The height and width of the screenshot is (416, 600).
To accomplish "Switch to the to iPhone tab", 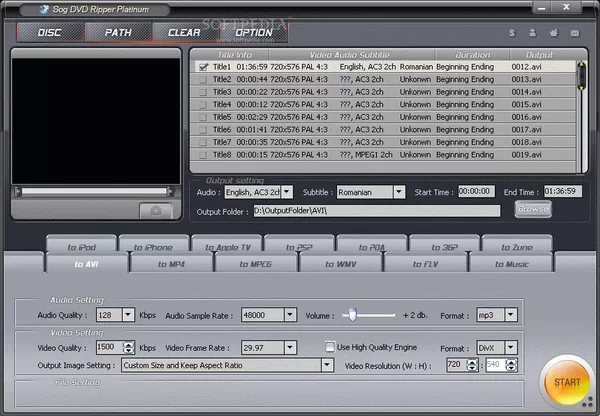I will [153, 245].
